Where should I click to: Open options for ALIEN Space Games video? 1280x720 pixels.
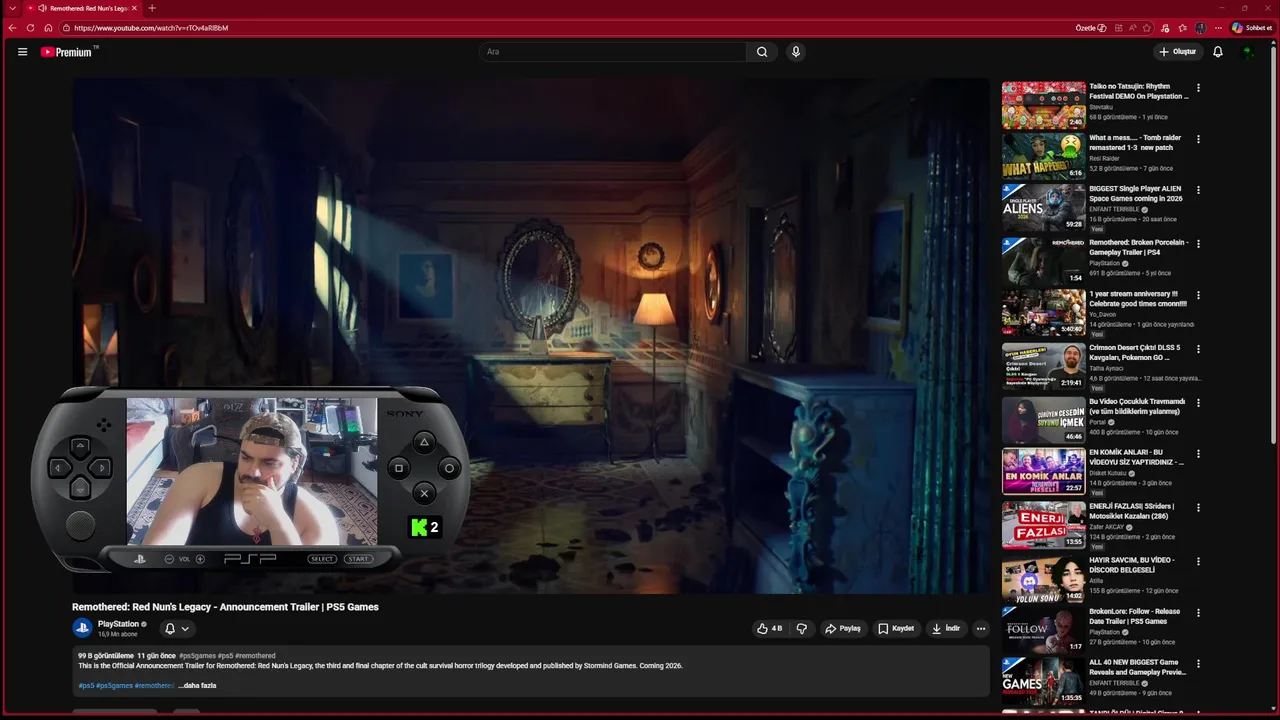coord(1198,190)
